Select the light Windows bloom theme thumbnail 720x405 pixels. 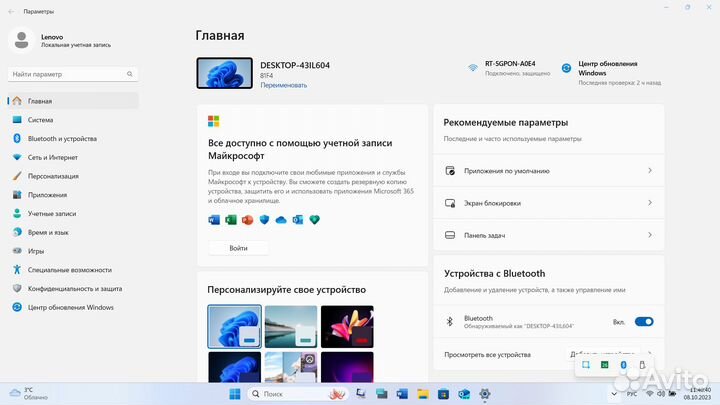pos(234,326)
